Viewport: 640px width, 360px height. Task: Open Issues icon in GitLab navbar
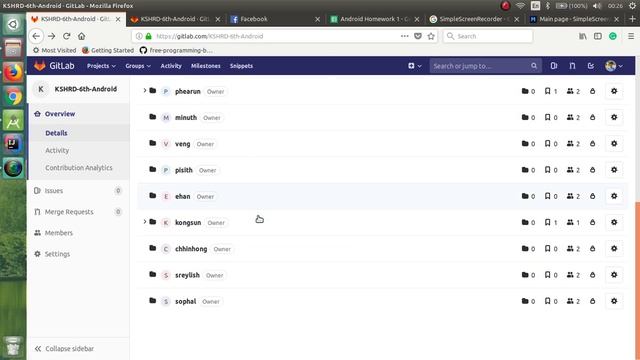tap(553, 66)
